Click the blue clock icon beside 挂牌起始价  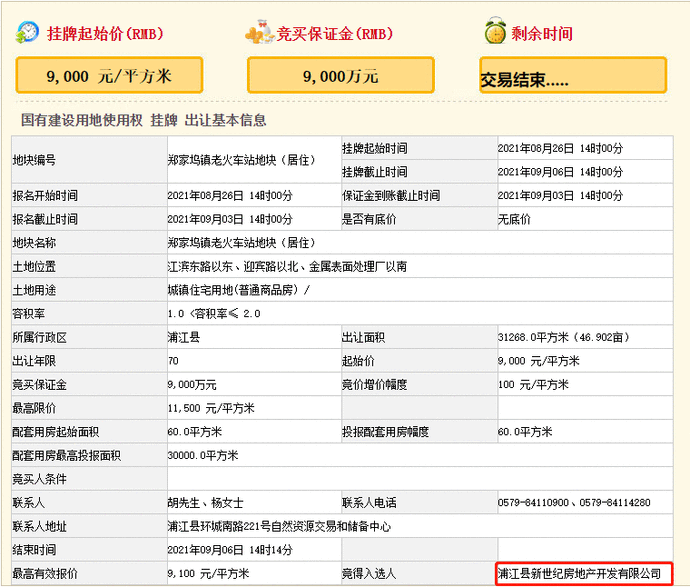[27, 32]
